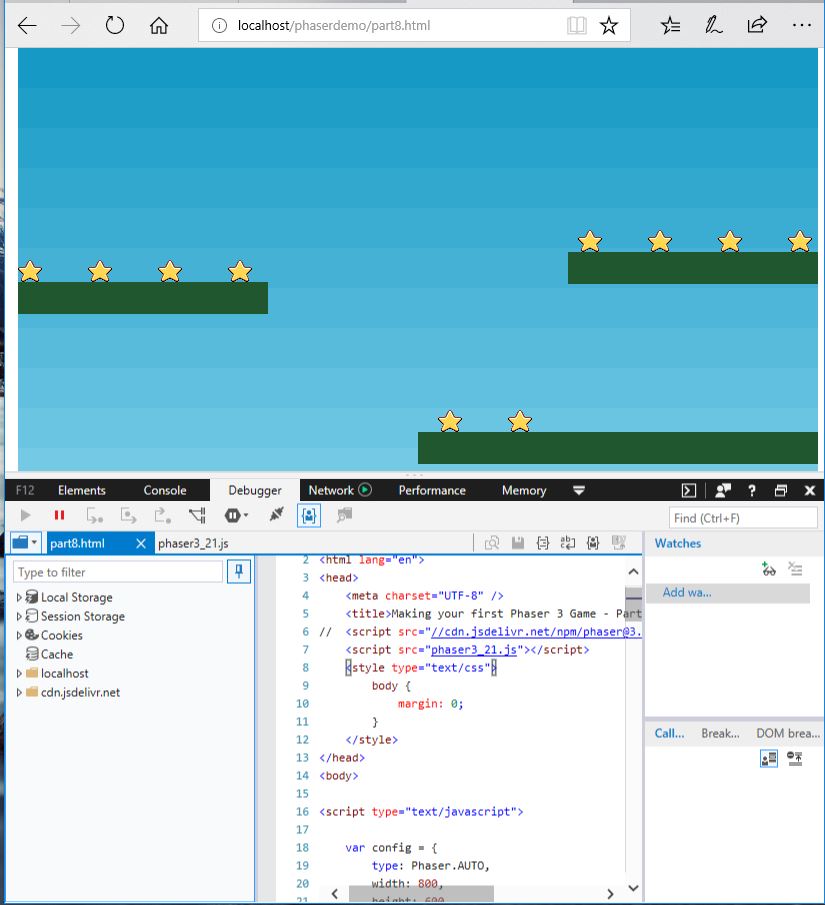Open the file picker folder dropdown

[25, 543]
